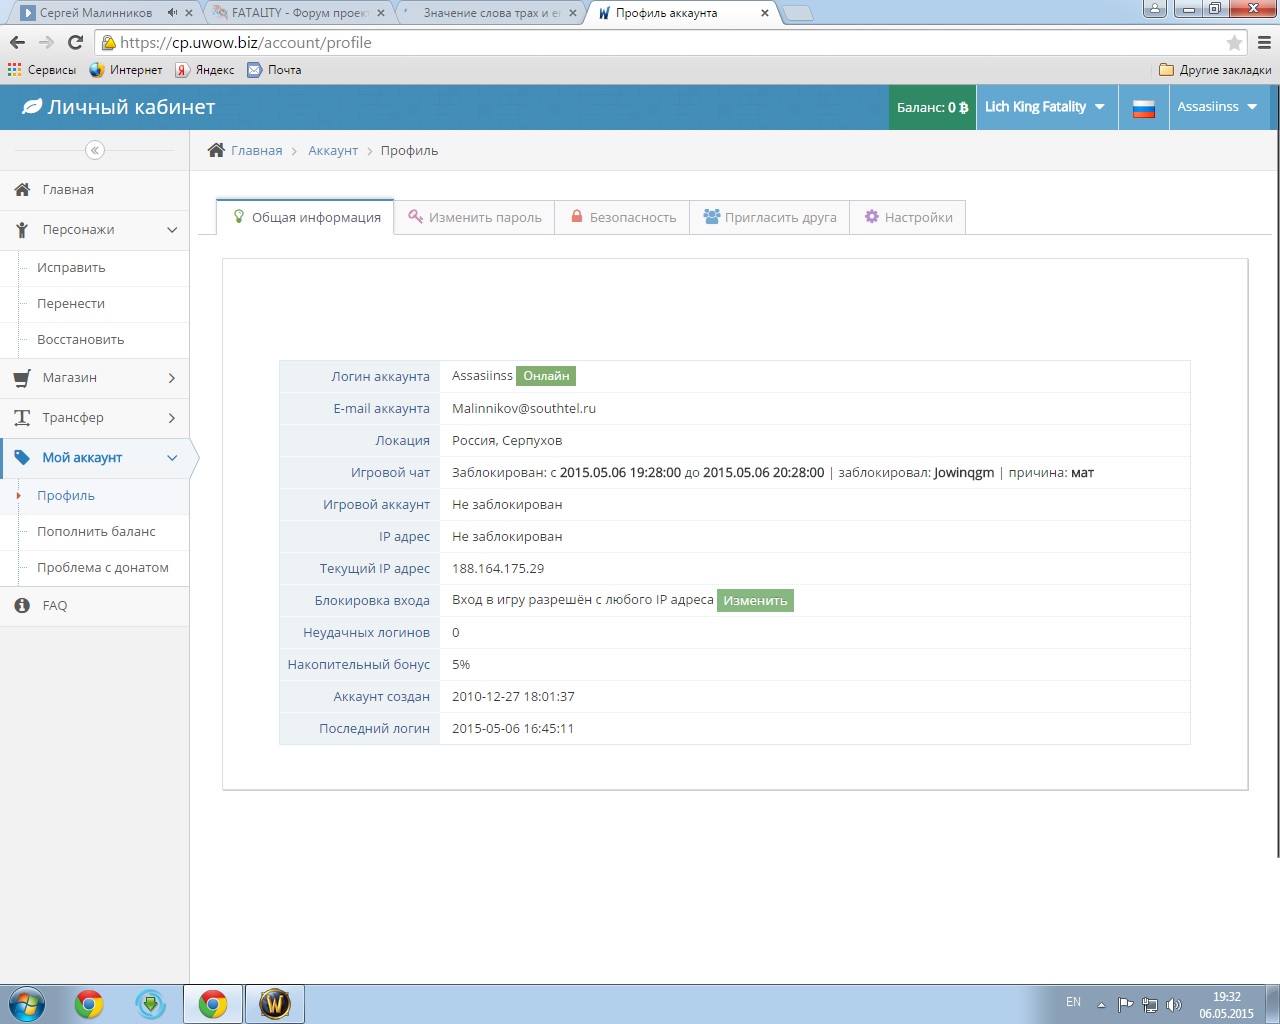The image size is (1280, 1024).
Task: Open the Безопасность tab
Action: click(622, 217)
